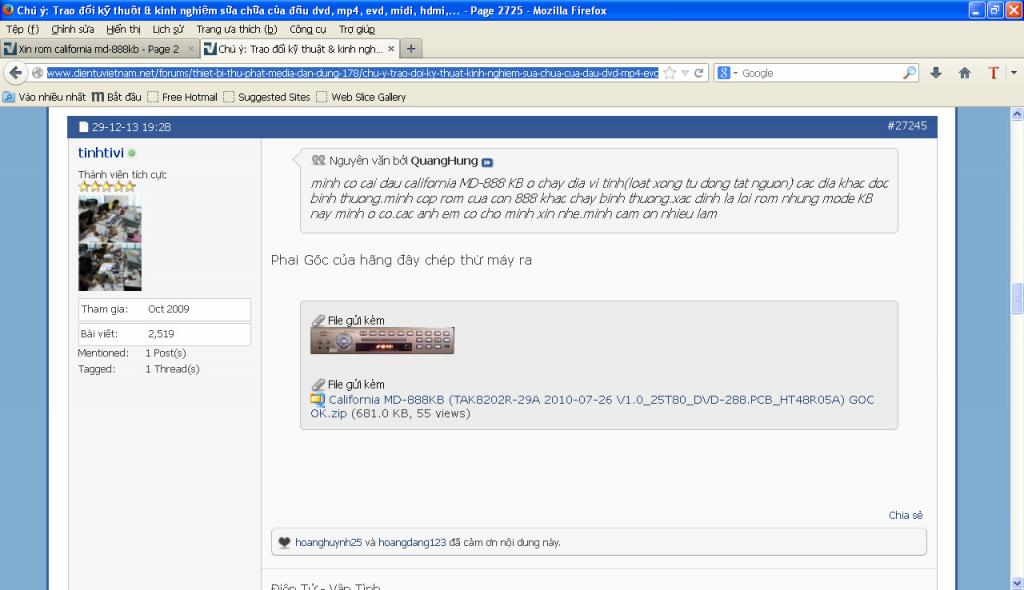Download California MD-888KB zip attachment
Image resolution: width=1024 pixels, height=590 pixels.
tap(592, 406)
